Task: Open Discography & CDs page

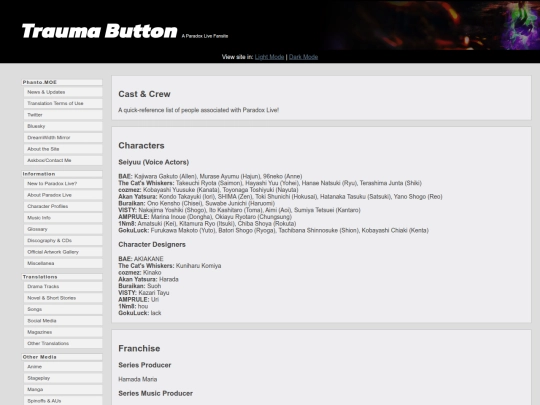Action: pyautogui.click(x=63, y=240)
